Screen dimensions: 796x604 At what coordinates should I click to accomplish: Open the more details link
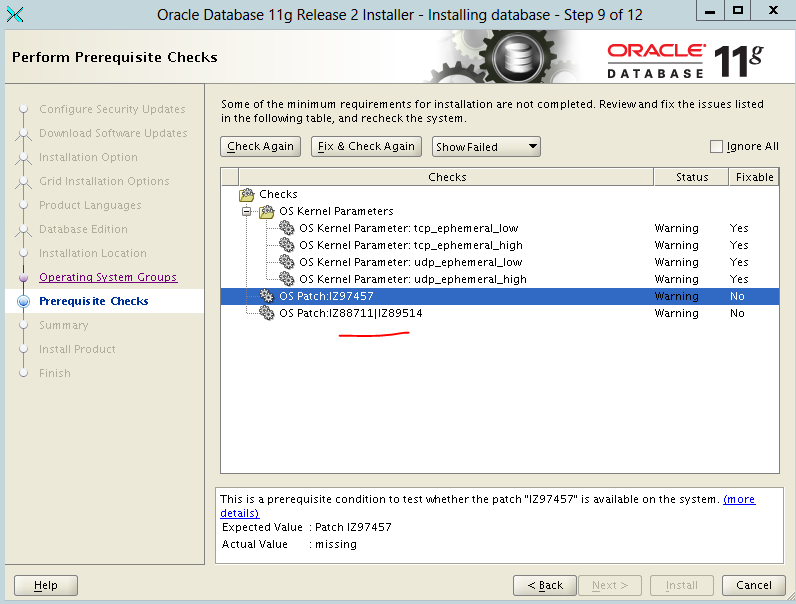click(739, 499)
